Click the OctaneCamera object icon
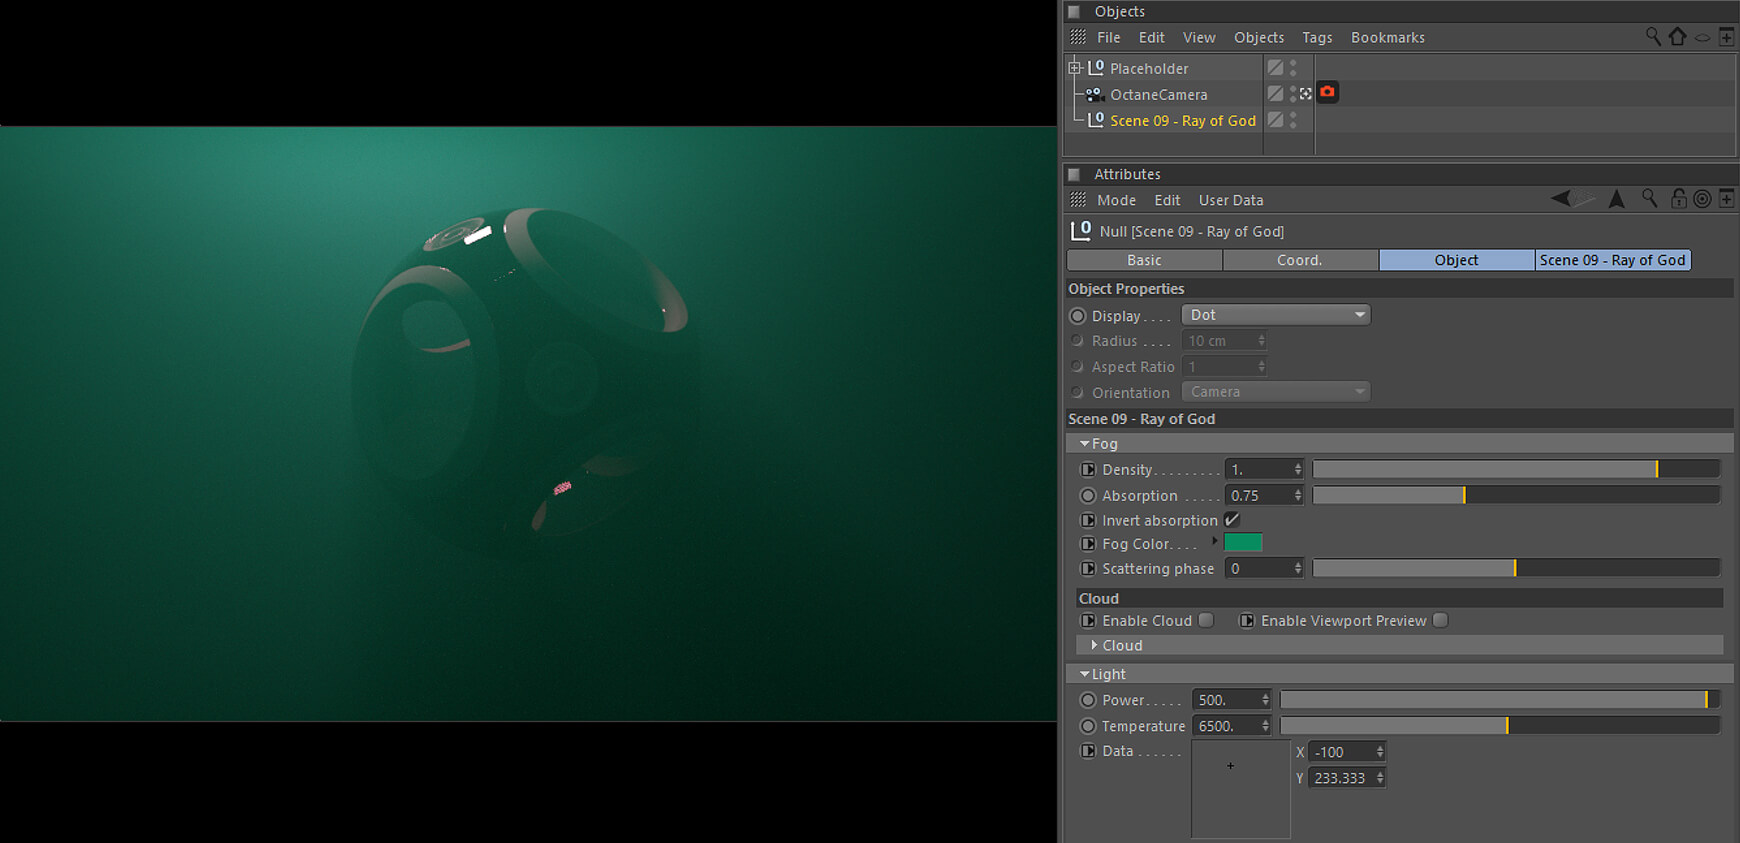Image resolution: width=1740 pixels, height=843 pixels. coord(1094,94)
